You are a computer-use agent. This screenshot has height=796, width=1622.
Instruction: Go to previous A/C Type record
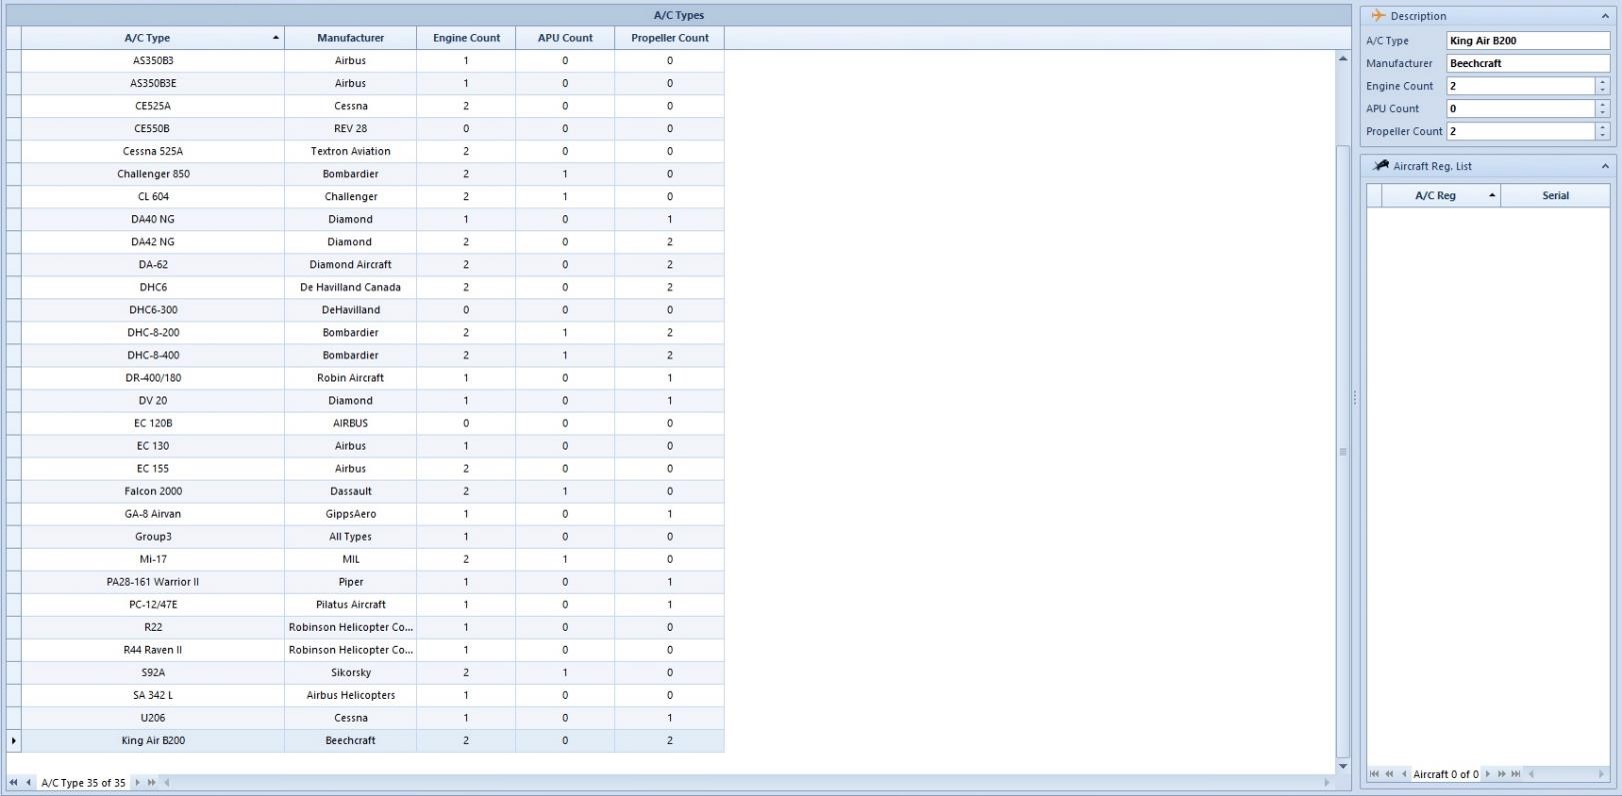pyautogui.click(x=28, y=783)
